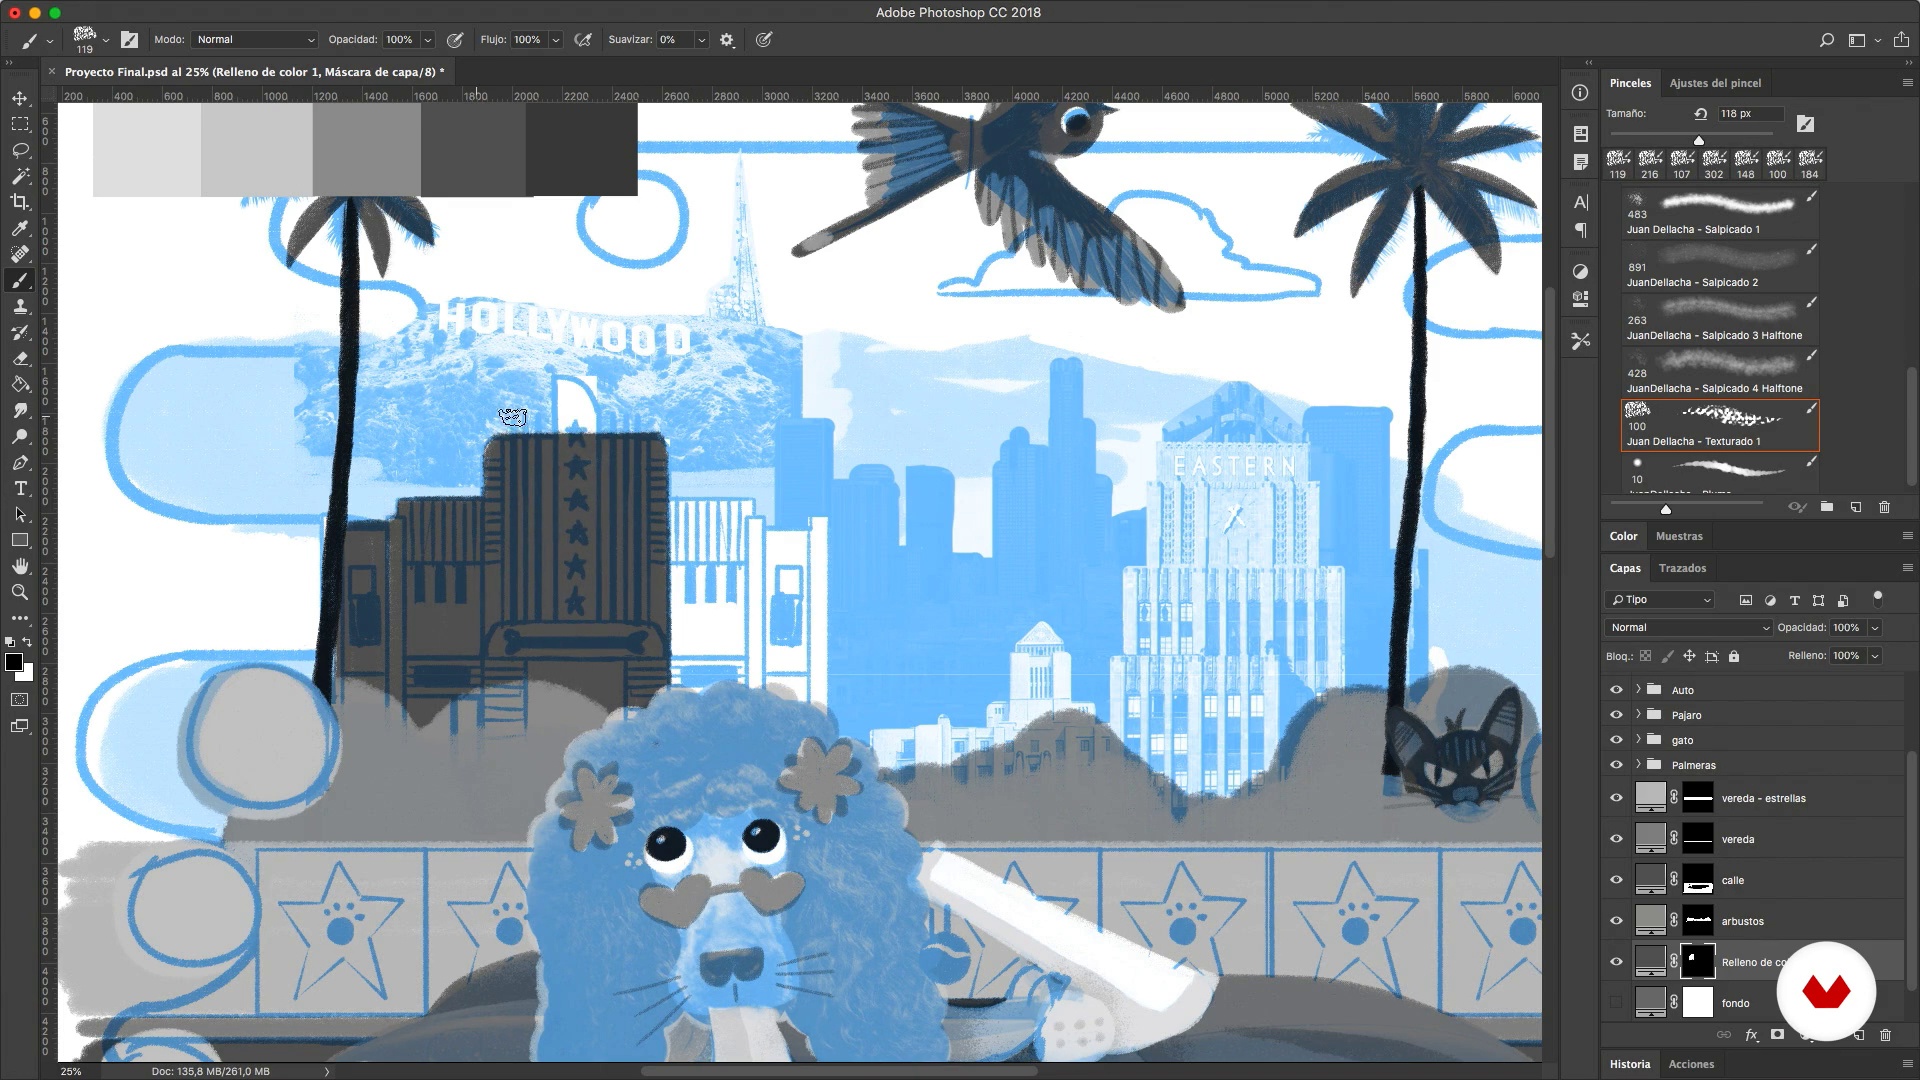Adjust brush thumbnail size slider
This screenshot has height=1080, width=1920.
[1666, 509]
